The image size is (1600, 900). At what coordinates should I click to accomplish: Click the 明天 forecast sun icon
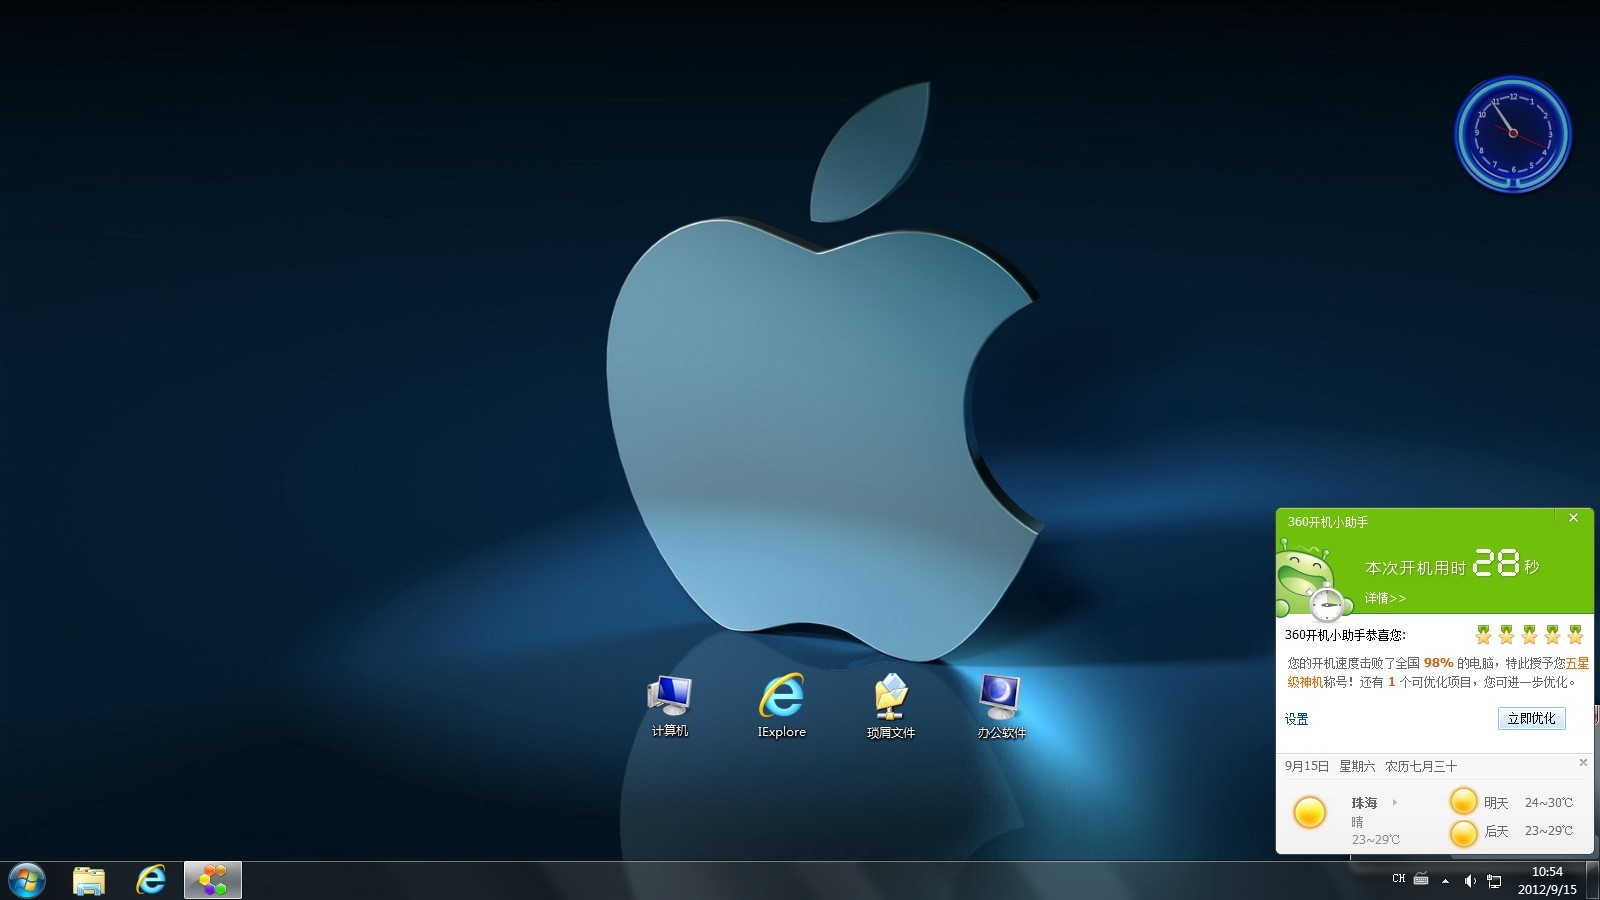click(1463, 801)
